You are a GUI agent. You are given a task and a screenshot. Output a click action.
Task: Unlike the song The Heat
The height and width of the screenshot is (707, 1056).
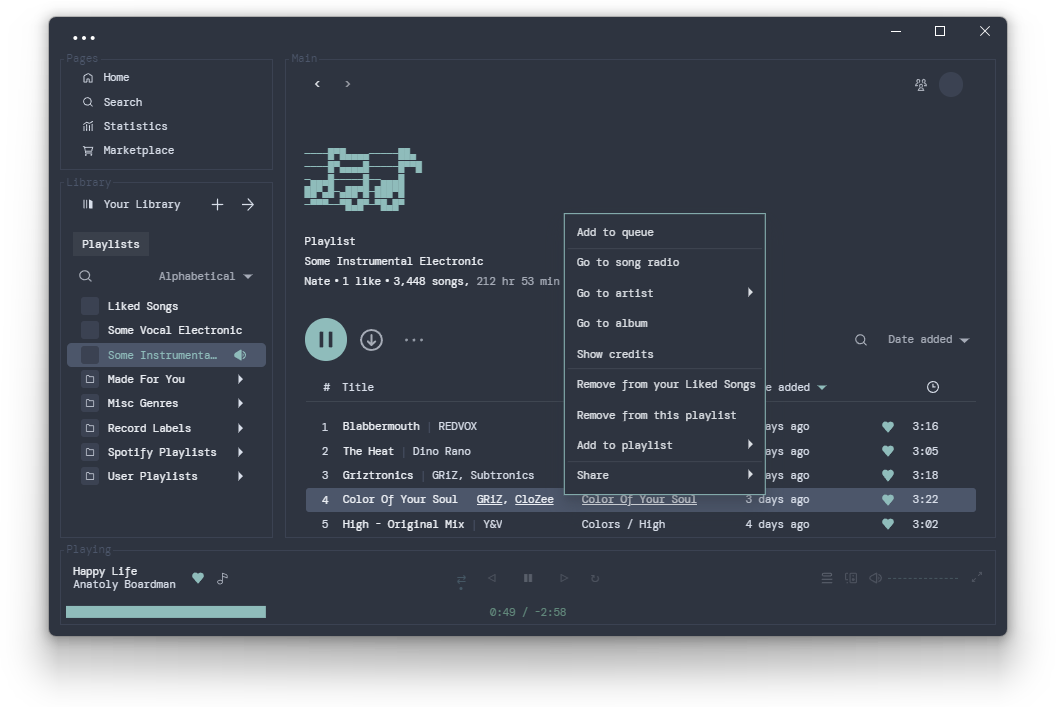tap(888, 451)
